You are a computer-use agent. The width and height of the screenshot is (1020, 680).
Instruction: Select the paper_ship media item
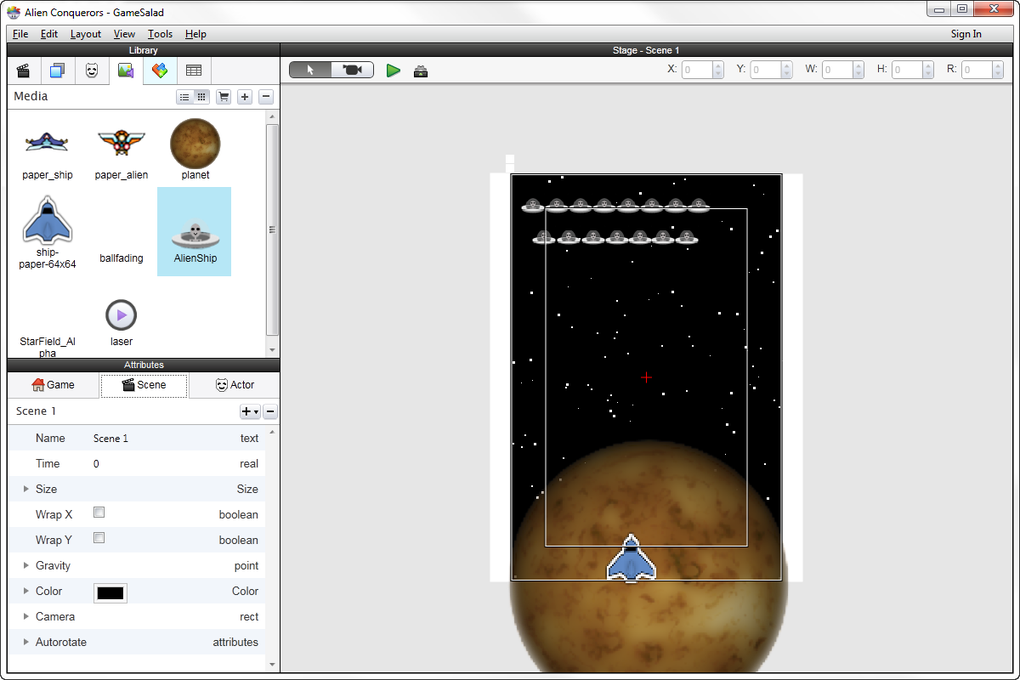coord(47,150)
